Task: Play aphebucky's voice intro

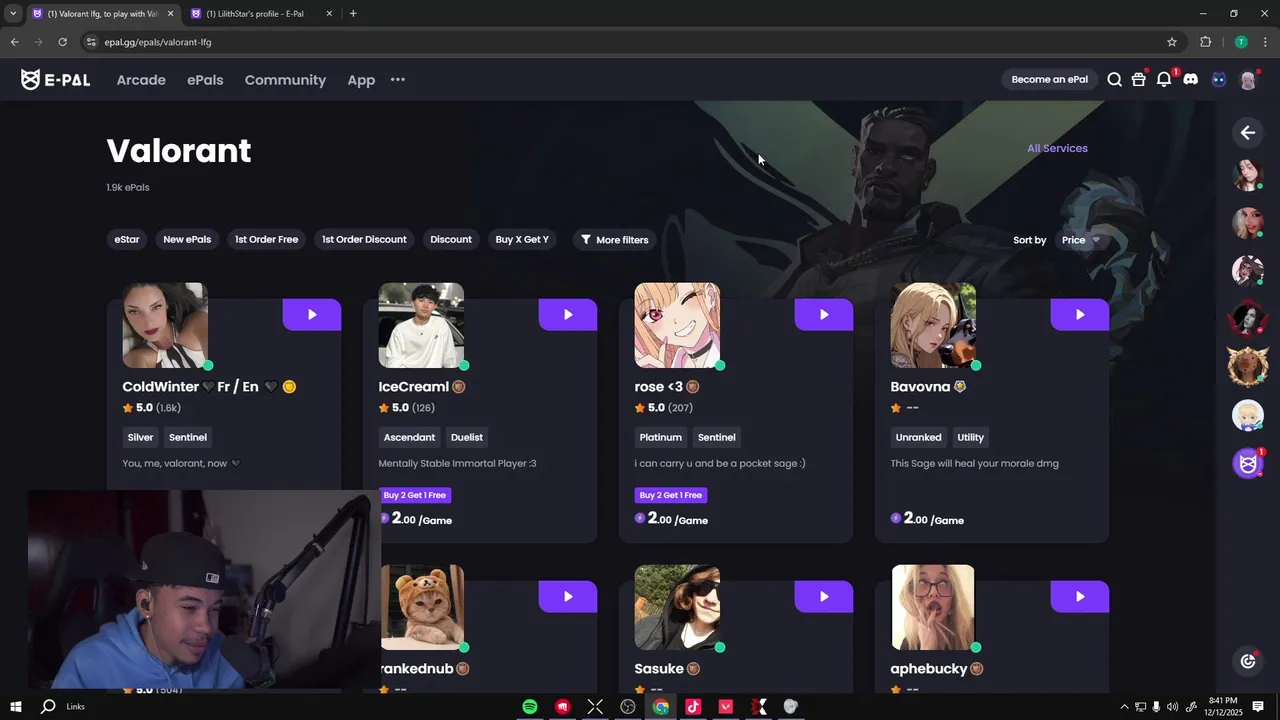Action: 1080,596
